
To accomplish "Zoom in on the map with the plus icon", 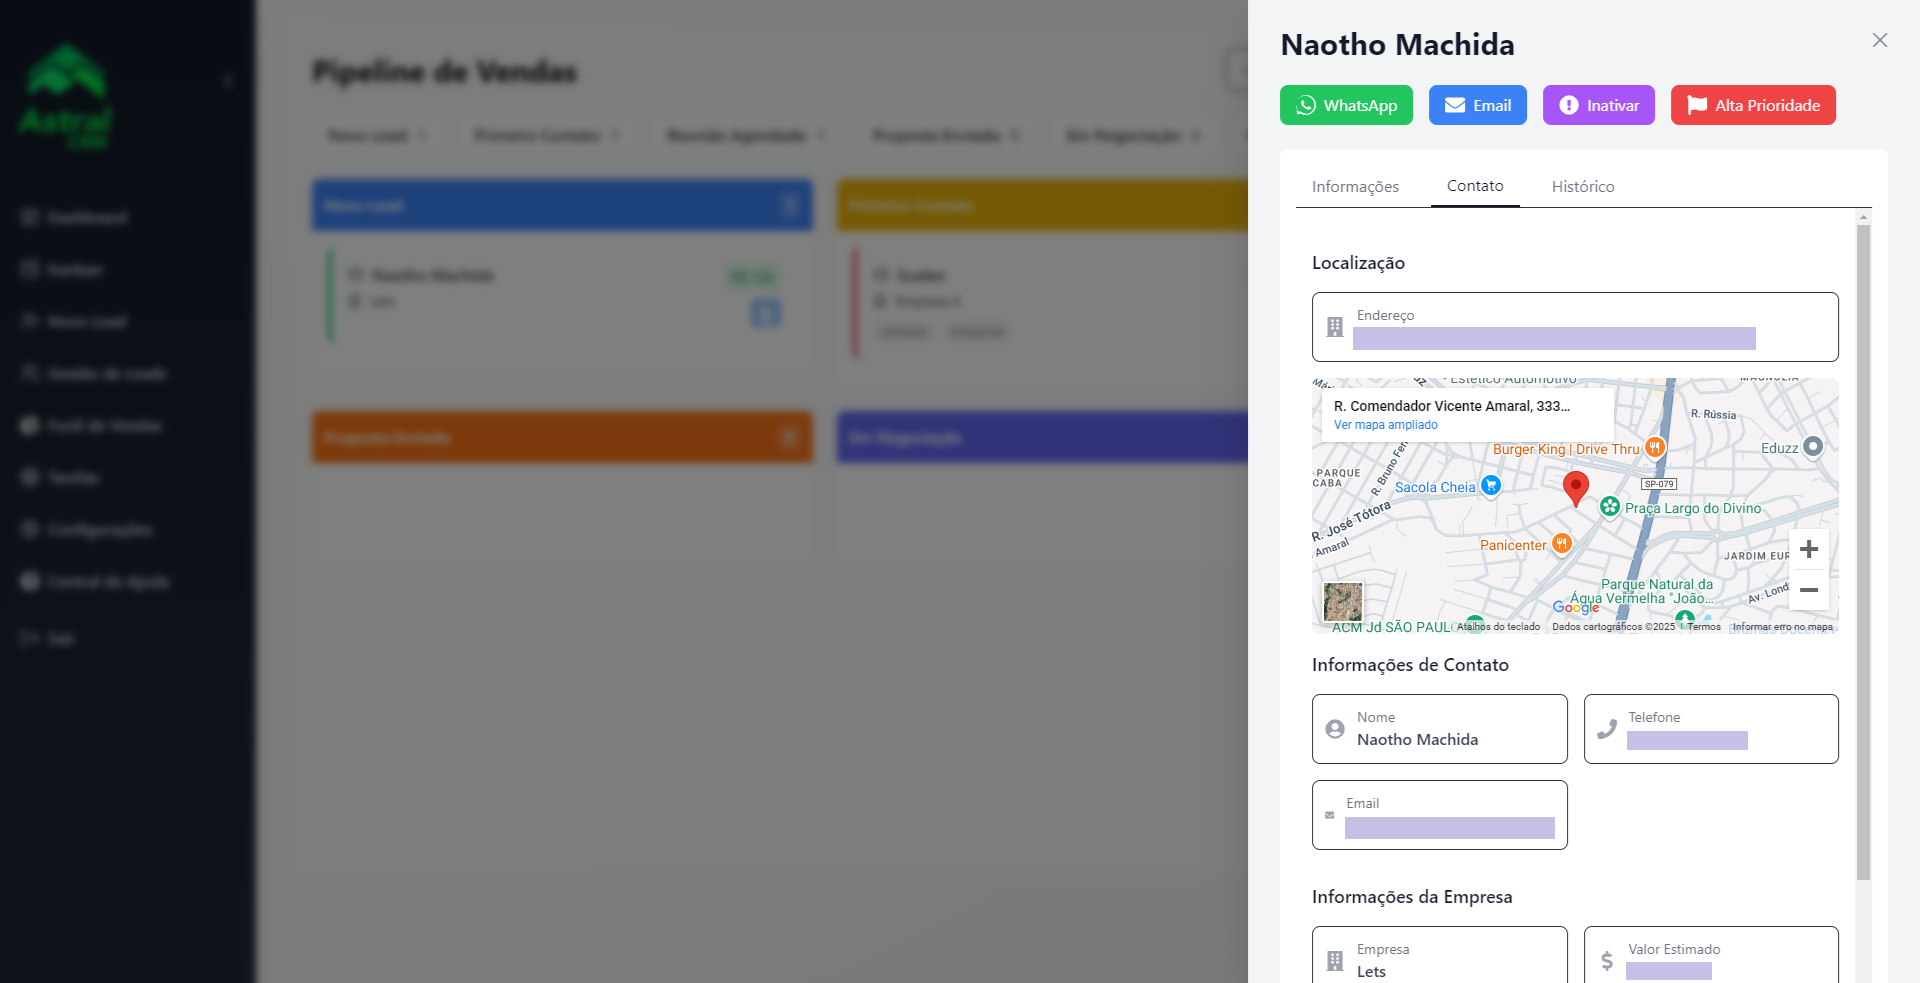I will (1808, 549).
